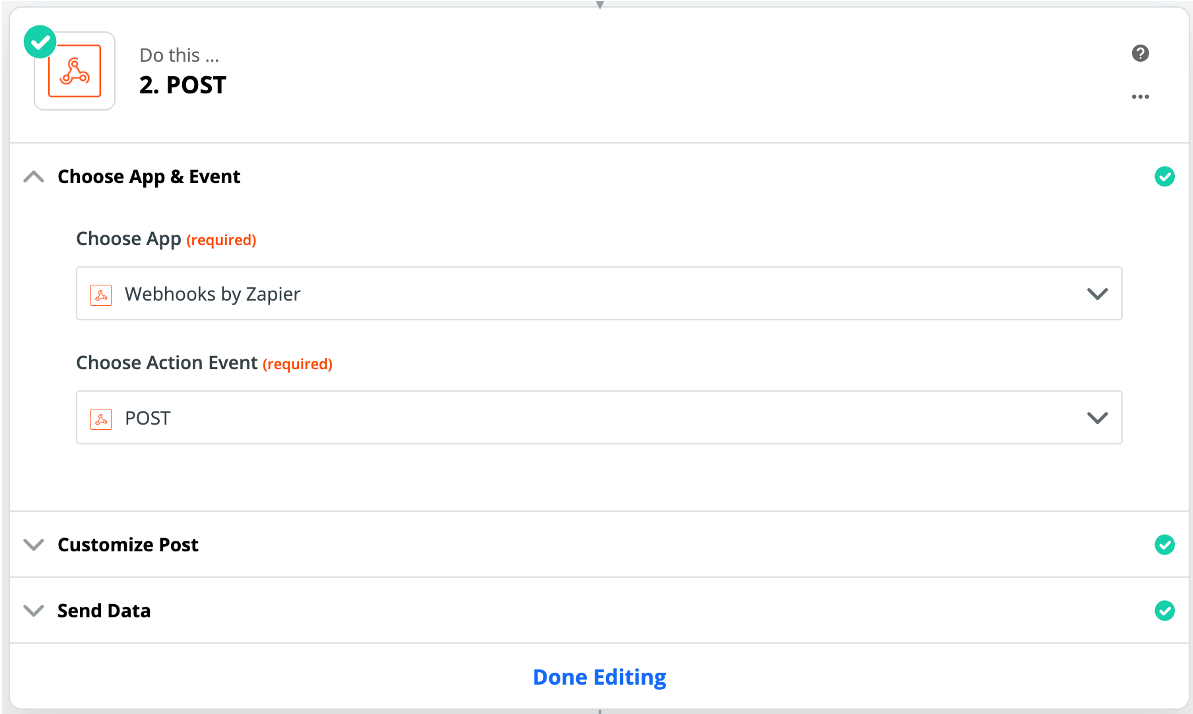1193x714 pixels.
Task: Expand the Customize Post section
Action: pos(33,544)
